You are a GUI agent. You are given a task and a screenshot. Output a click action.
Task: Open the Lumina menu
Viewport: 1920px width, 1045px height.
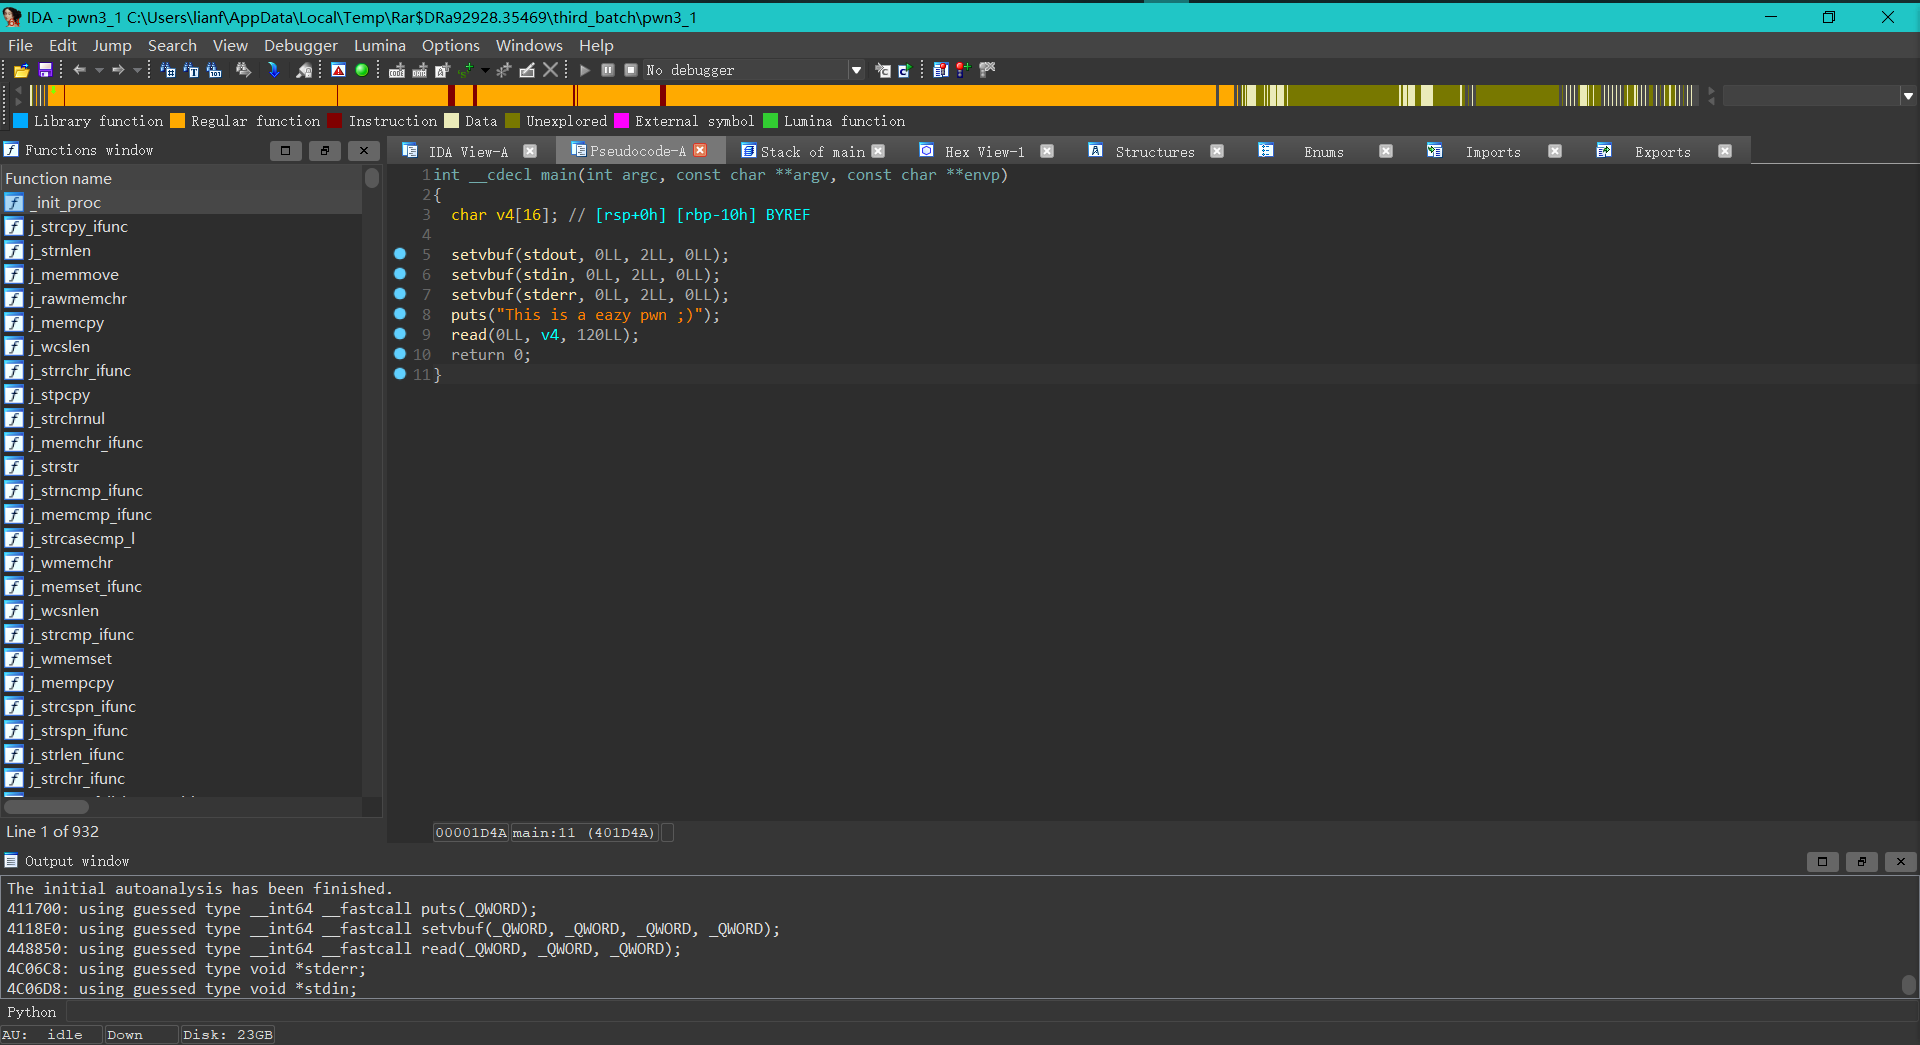[380, 45]
